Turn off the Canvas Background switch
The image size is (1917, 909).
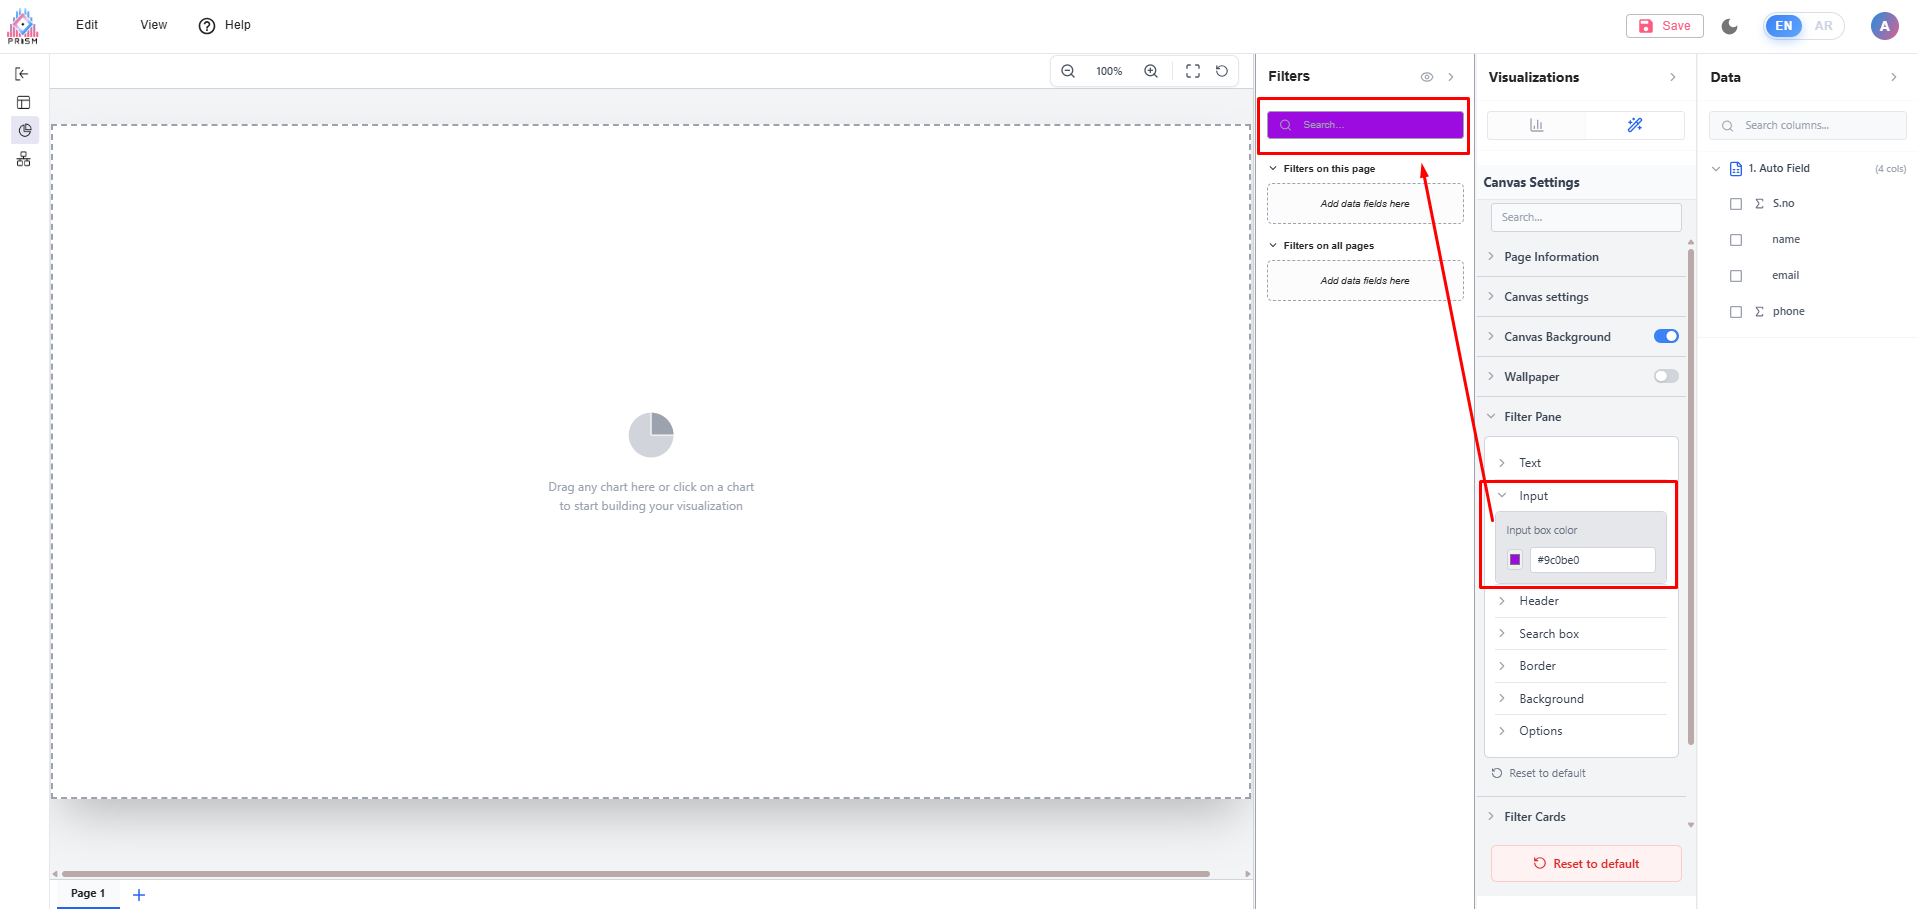click(x=1666, y=337)
